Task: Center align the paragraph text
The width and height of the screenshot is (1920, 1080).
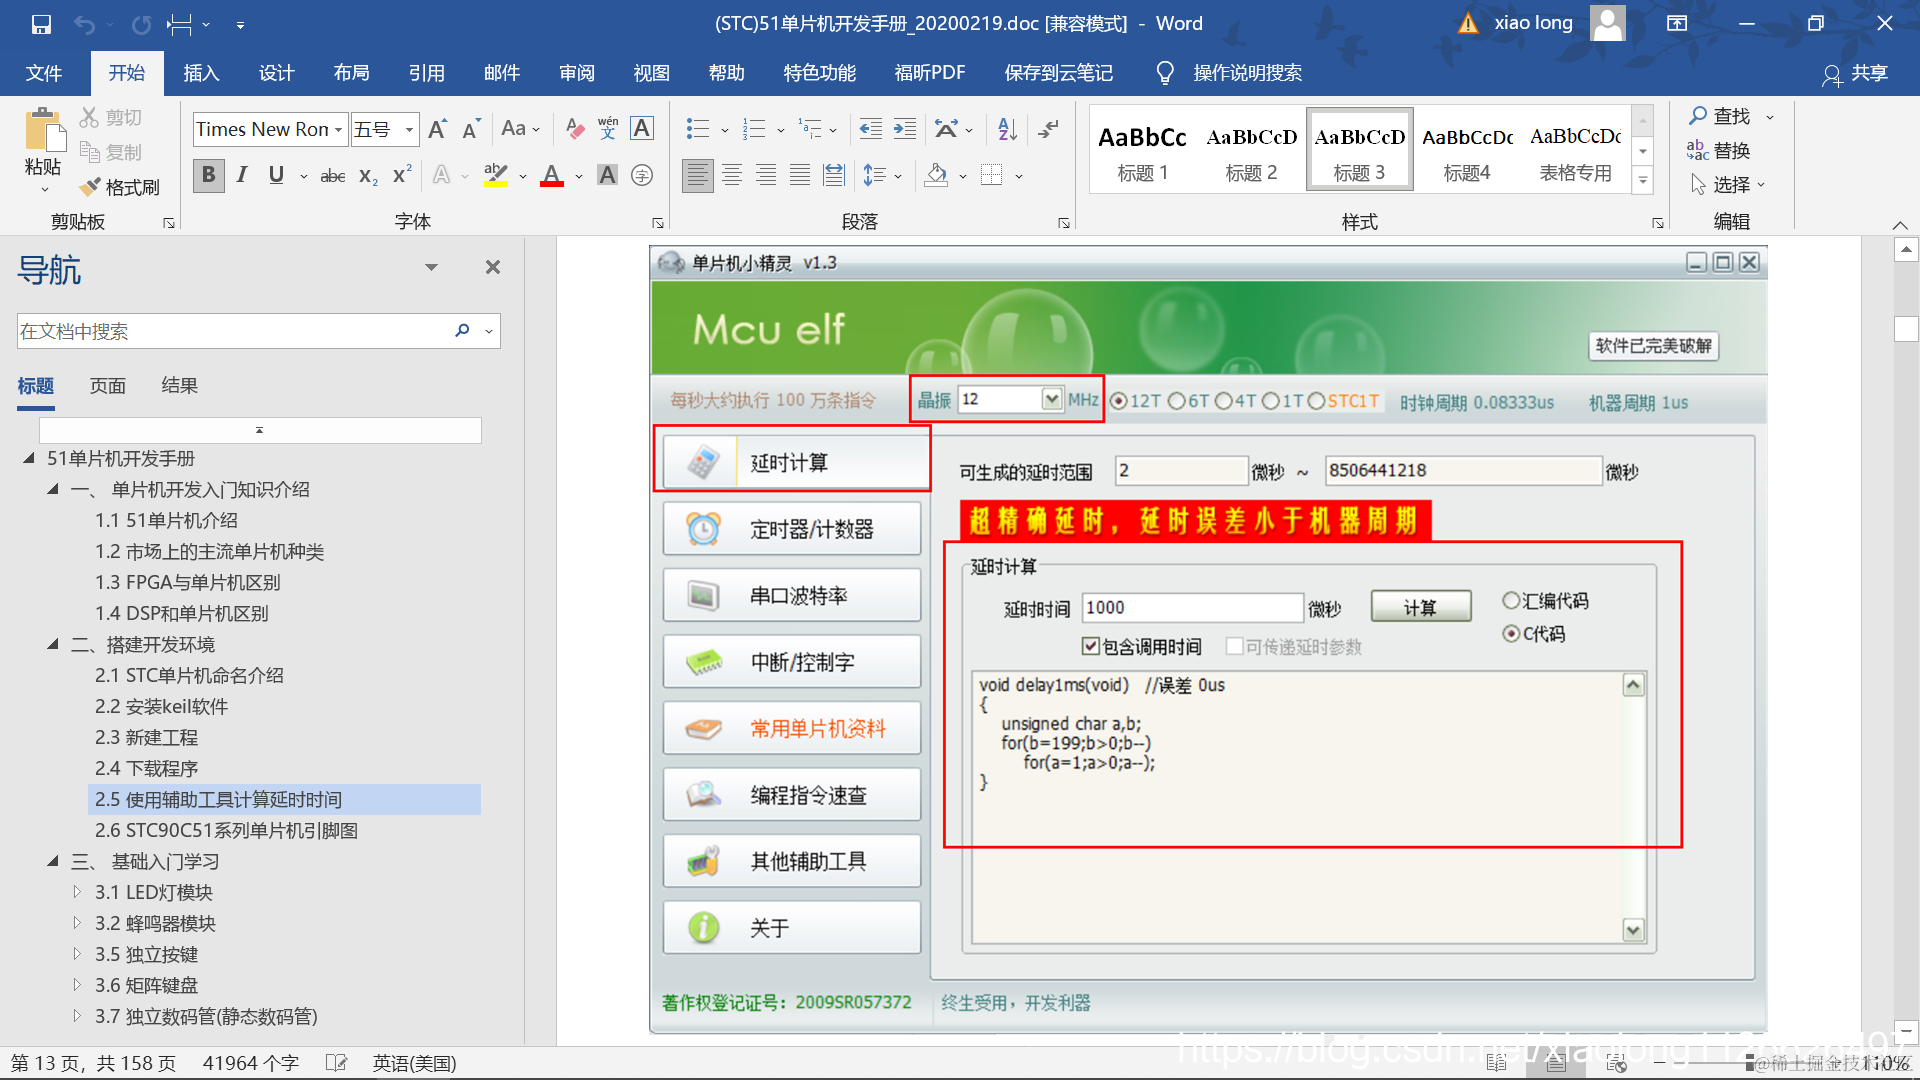Action: [x=732, y=176]
